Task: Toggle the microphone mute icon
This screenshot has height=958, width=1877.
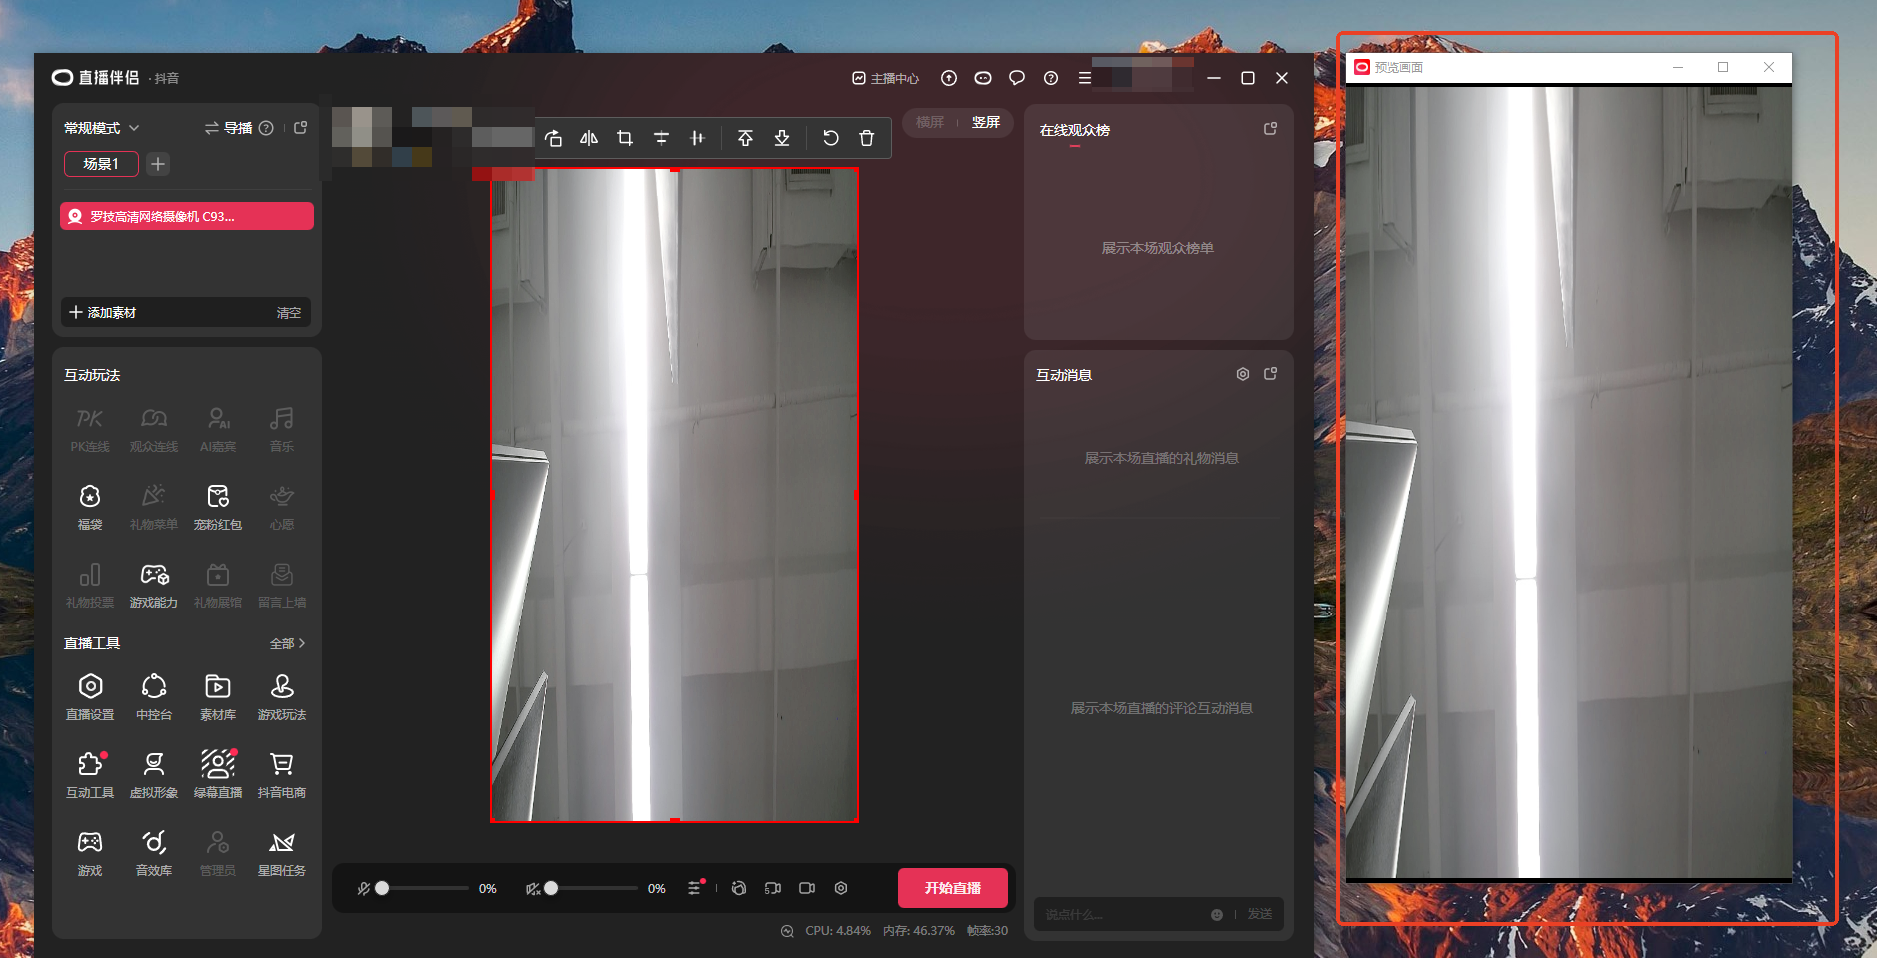Action: click(x=364, y=888)
